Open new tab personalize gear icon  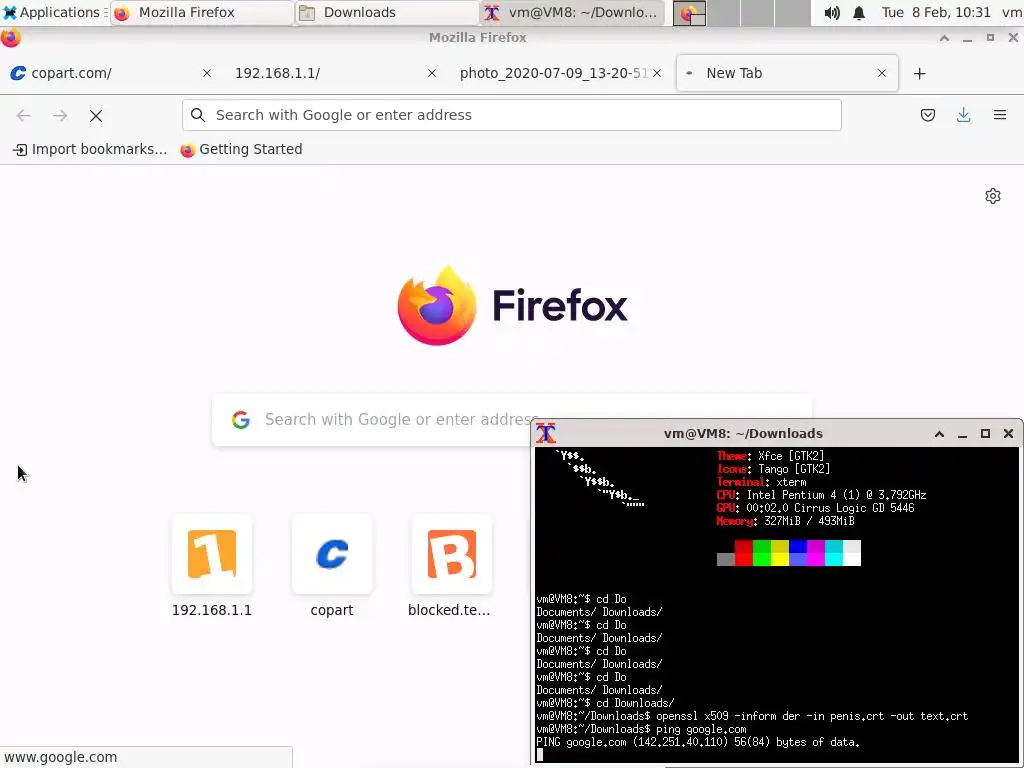[x=993, y=196]
